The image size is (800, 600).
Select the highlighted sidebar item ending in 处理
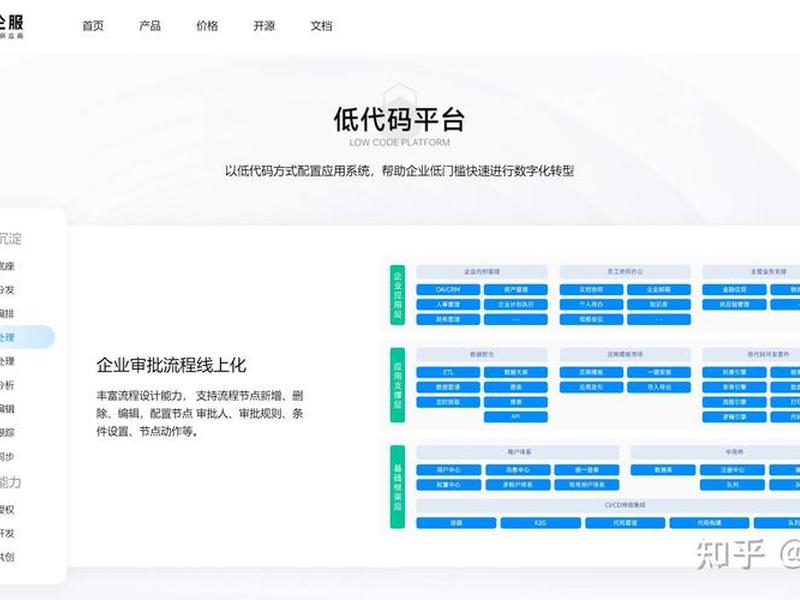[x=26, y=337]
